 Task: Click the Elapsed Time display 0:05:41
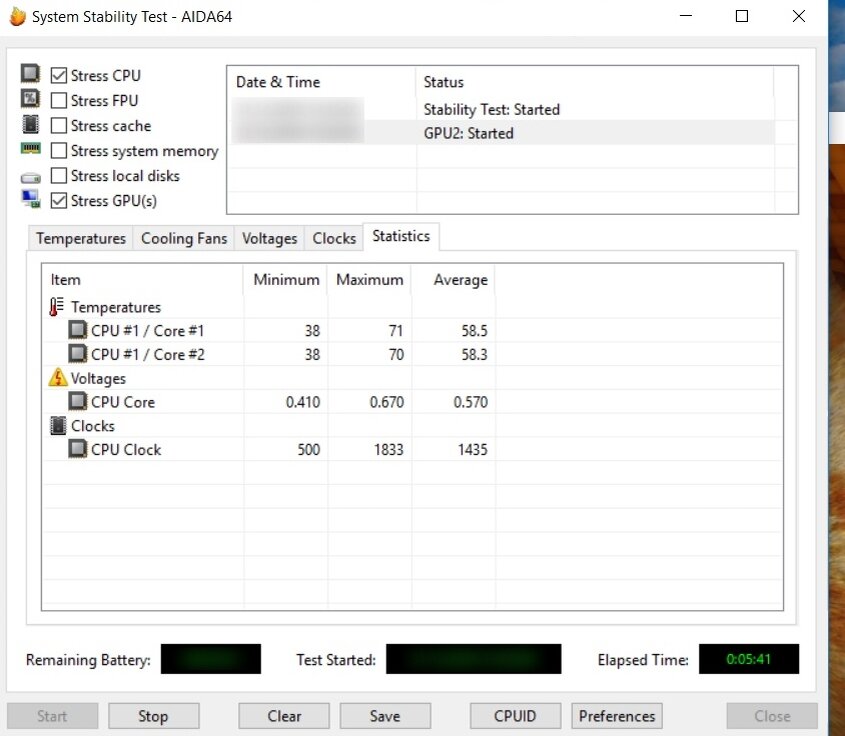tap(749, 658)
